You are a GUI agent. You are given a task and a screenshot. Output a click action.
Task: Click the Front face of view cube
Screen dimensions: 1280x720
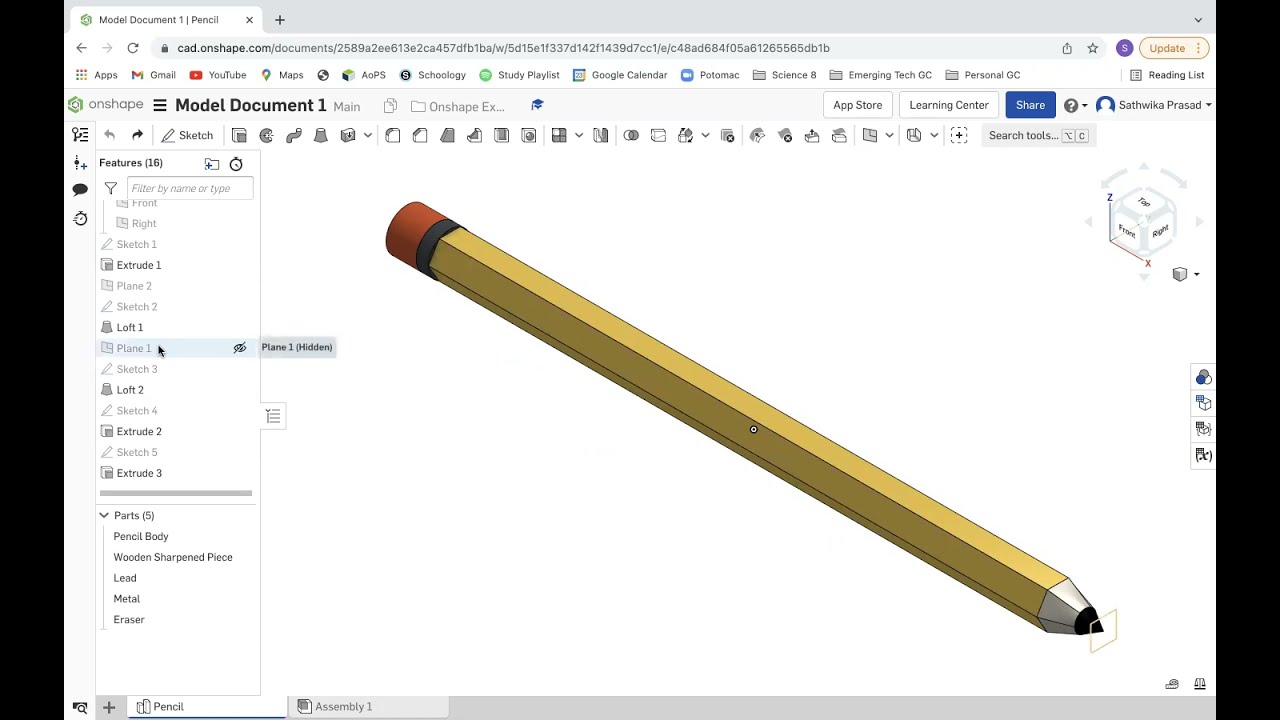coord(1127,231)
